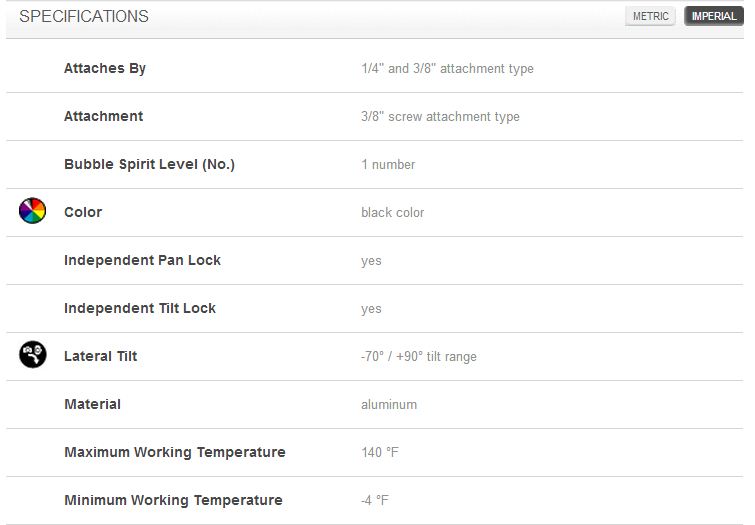Click the Lateral Tilt camera icon
The width and height of the screenshot is (755, 525).
[33, 354]
